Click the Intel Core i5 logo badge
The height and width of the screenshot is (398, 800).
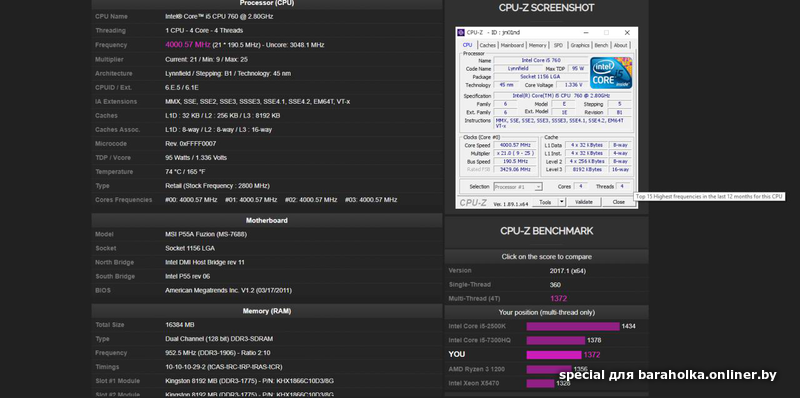(611, 72)
